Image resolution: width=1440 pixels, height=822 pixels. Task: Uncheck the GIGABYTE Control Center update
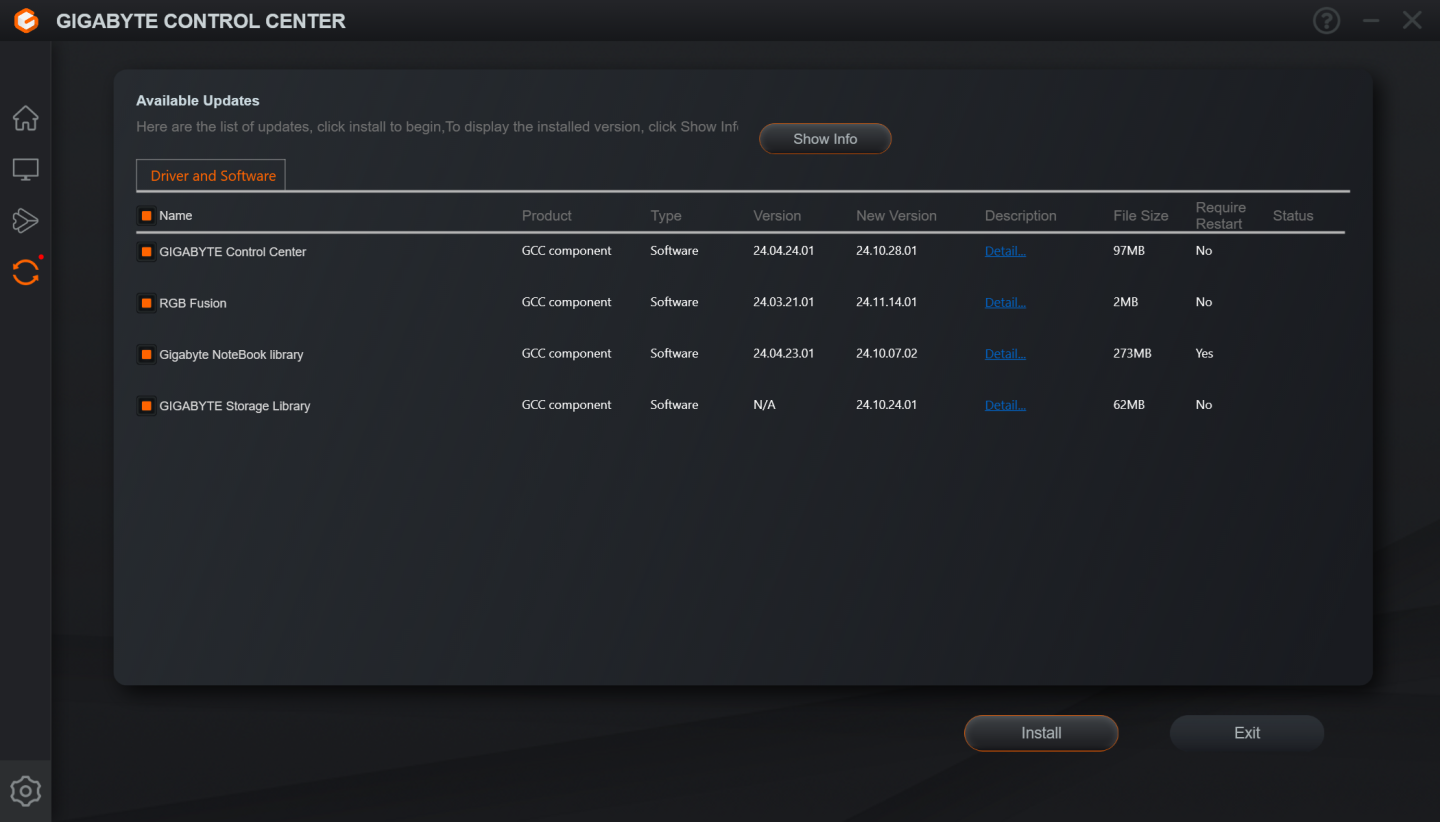146,252
